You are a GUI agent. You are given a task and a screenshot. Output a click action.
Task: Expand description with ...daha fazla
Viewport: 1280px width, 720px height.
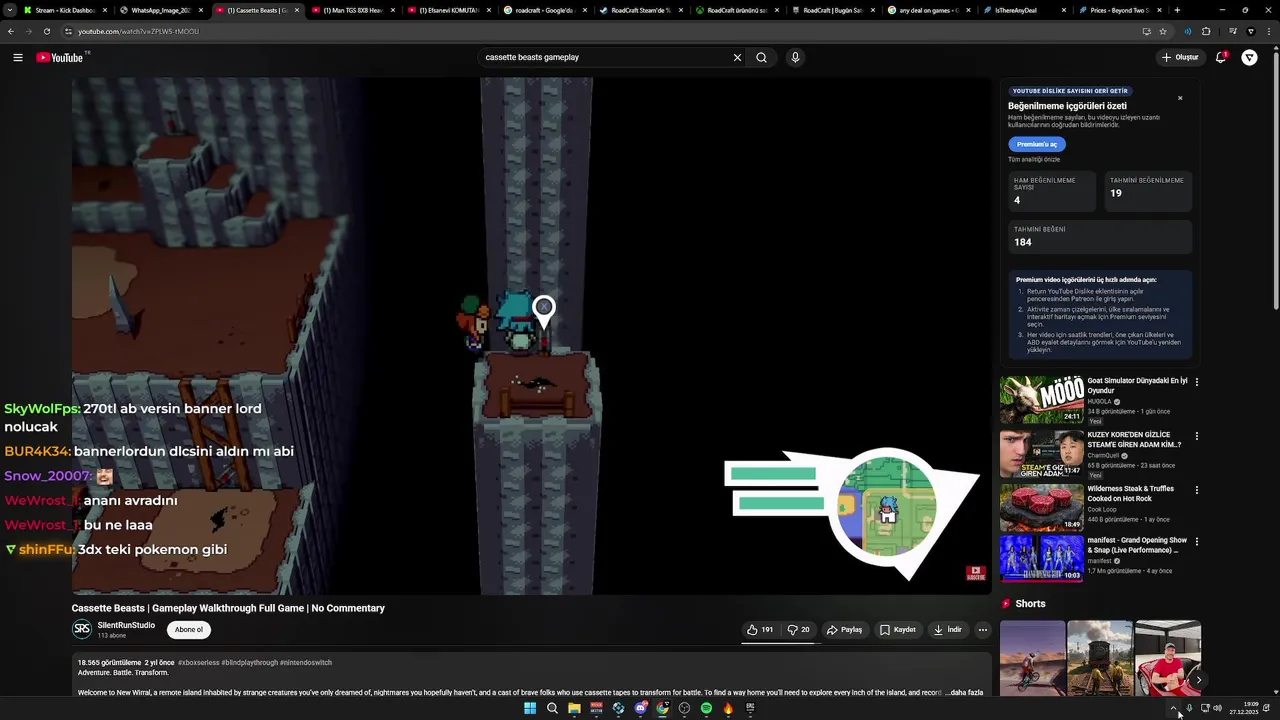tap(965, 692)
